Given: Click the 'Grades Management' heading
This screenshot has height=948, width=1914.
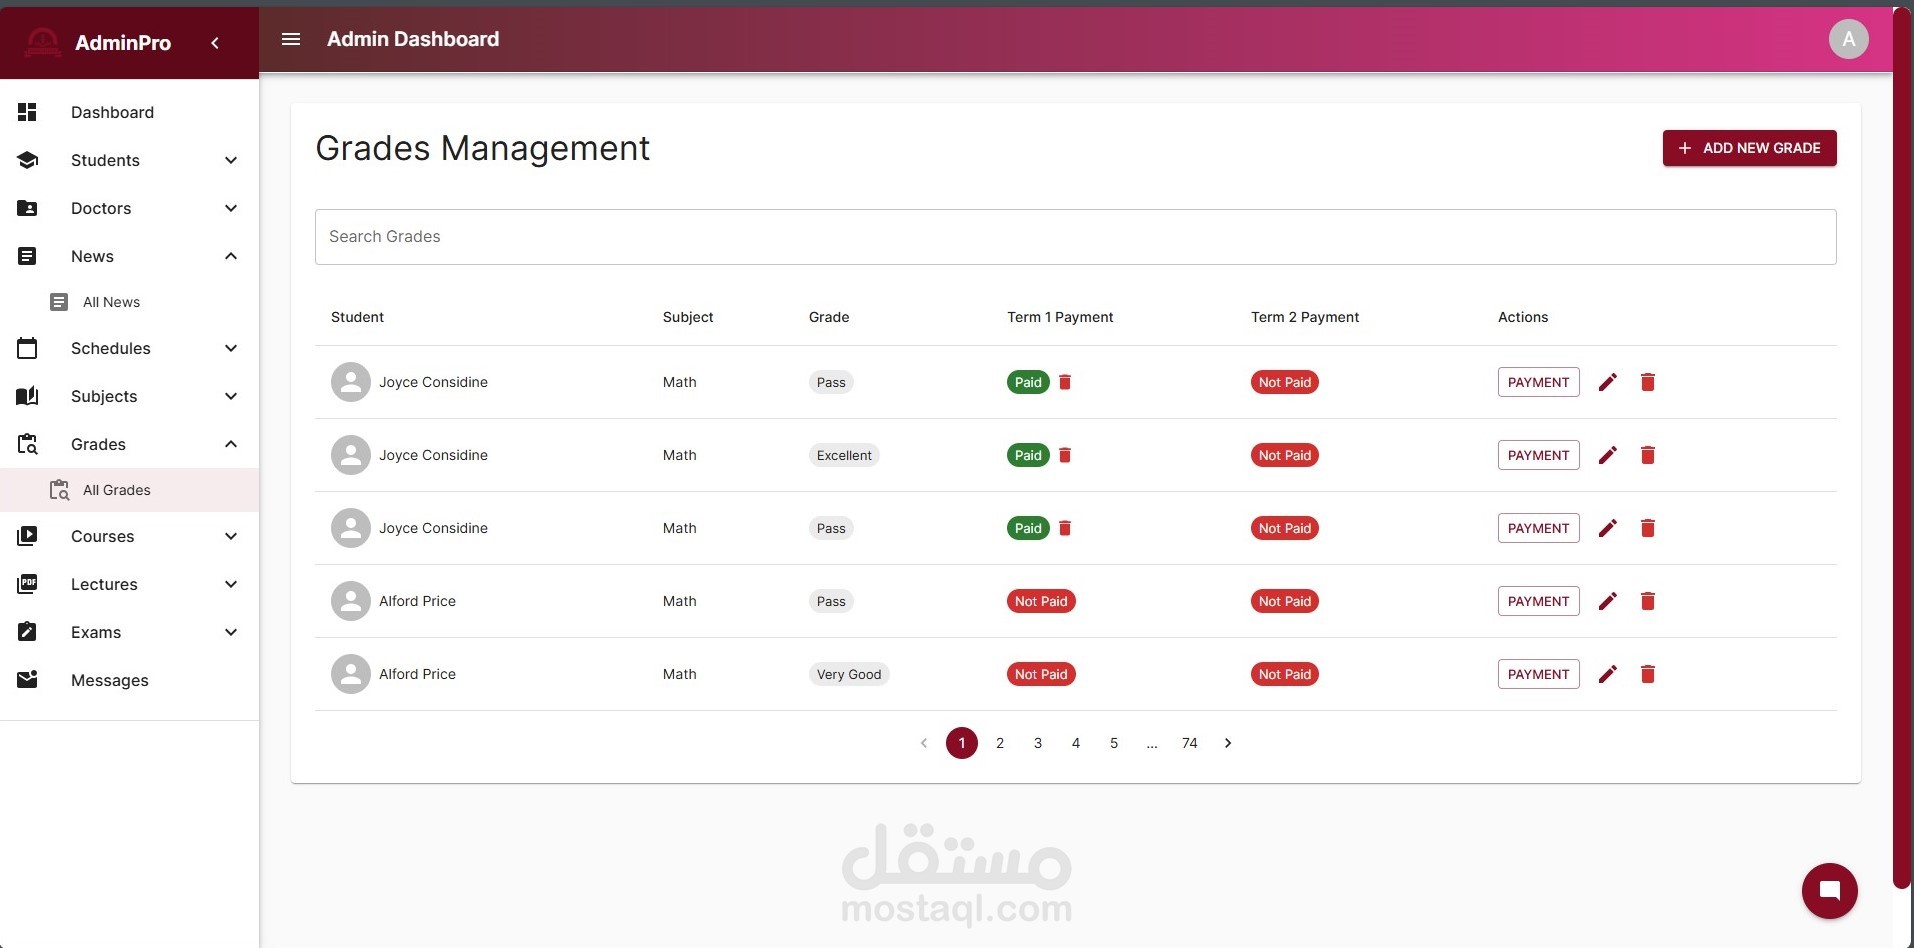Looking at the screenshot, I should coord(482,148).
